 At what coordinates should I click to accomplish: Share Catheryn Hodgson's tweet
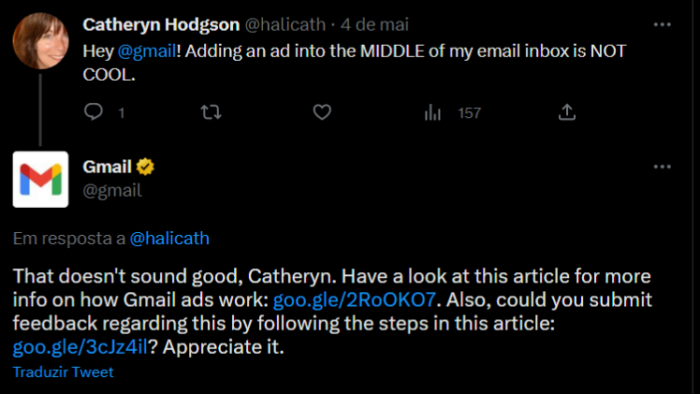click(567, 112)
